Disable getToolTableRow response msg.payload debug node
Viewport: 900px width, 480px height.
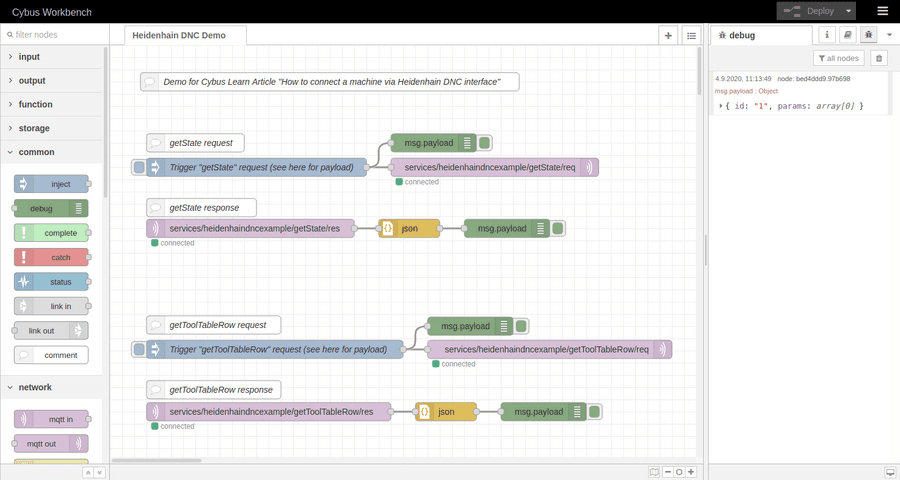595,412
